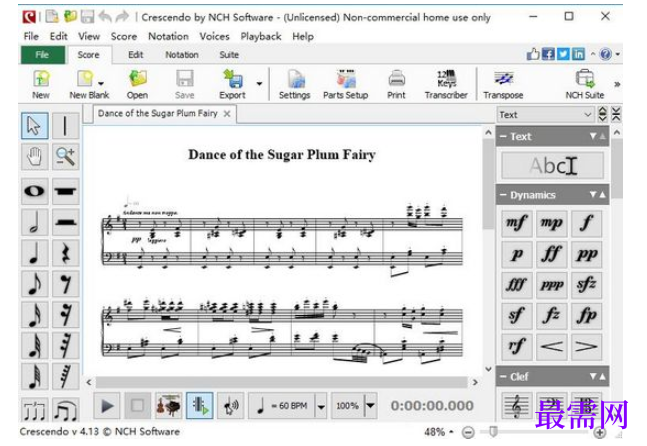Screen dimensions: 647x446
Task: Choose the eighth note tool
Action: click(x=35, y=284)
